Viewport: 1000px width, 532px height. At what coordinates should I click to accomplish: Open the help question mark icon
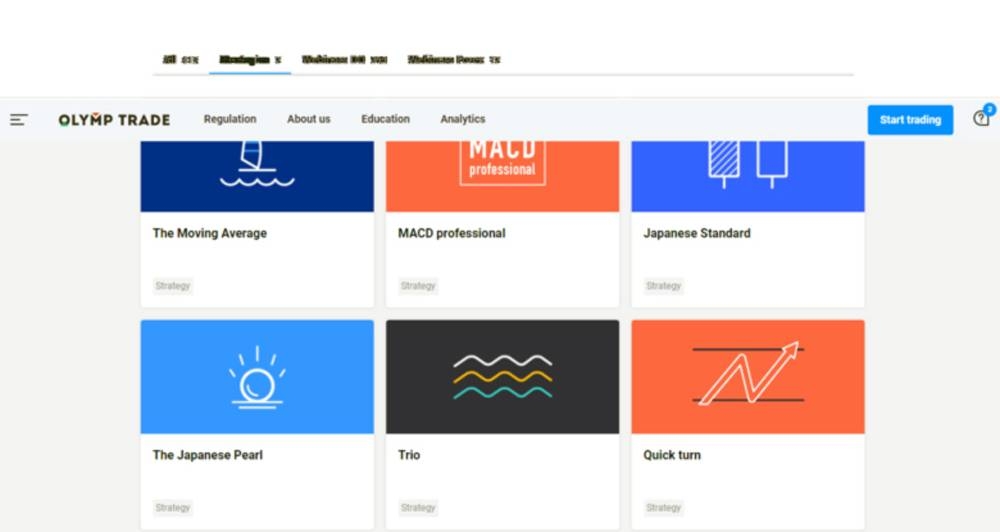point(981,119)
